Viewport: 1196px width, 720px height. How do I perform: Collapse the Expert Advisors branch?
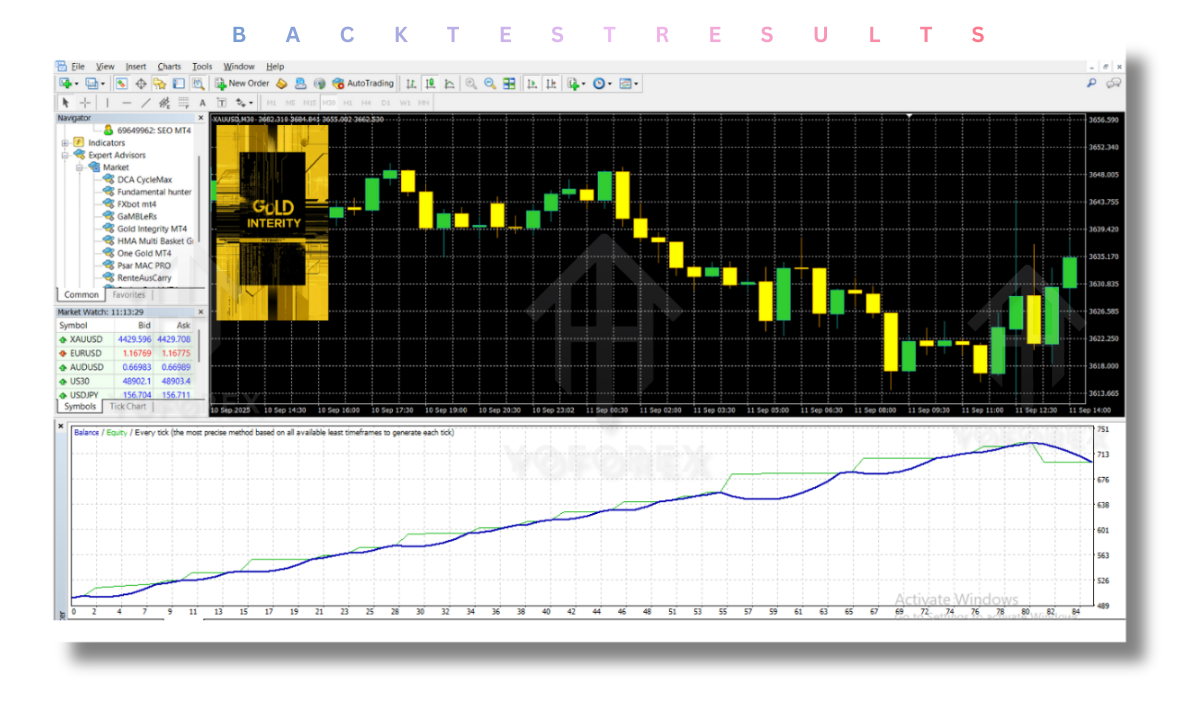64,153
